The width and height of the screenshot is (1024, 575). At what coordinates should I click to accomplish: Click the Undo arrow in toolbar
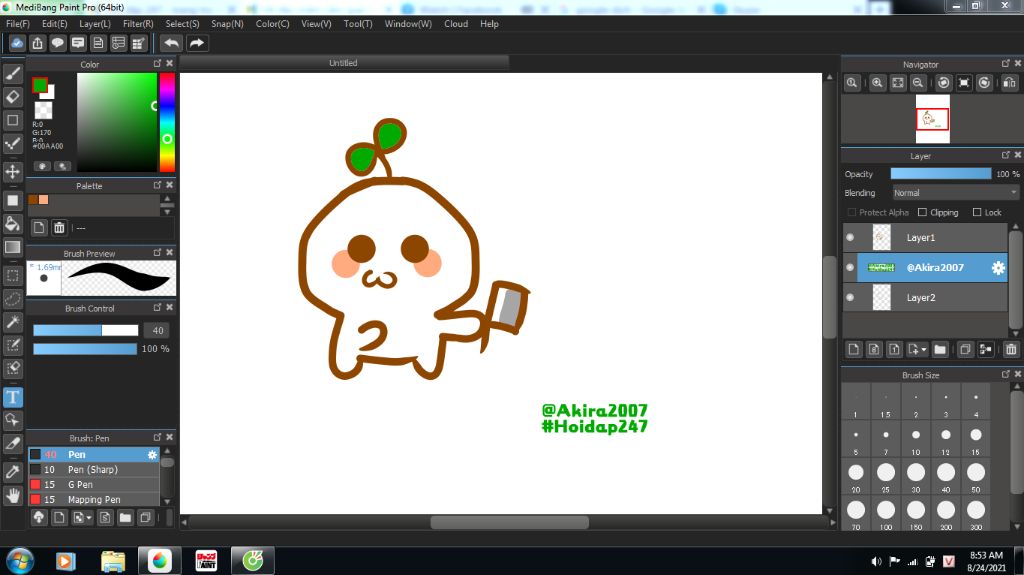[171, 43]
